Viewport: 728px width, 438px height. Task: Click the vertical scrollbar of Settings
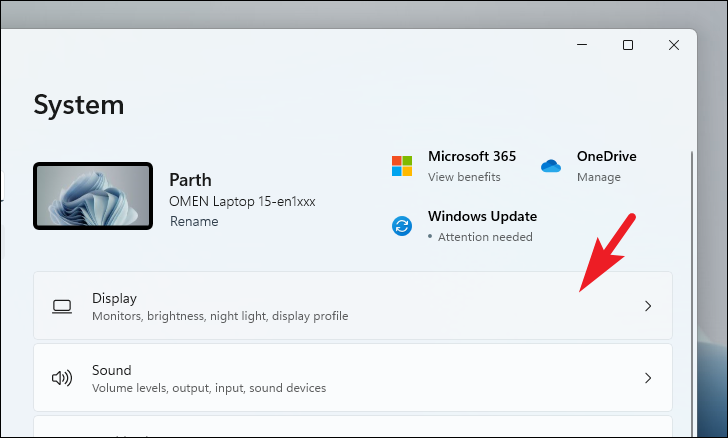click(x=692, y=293)
